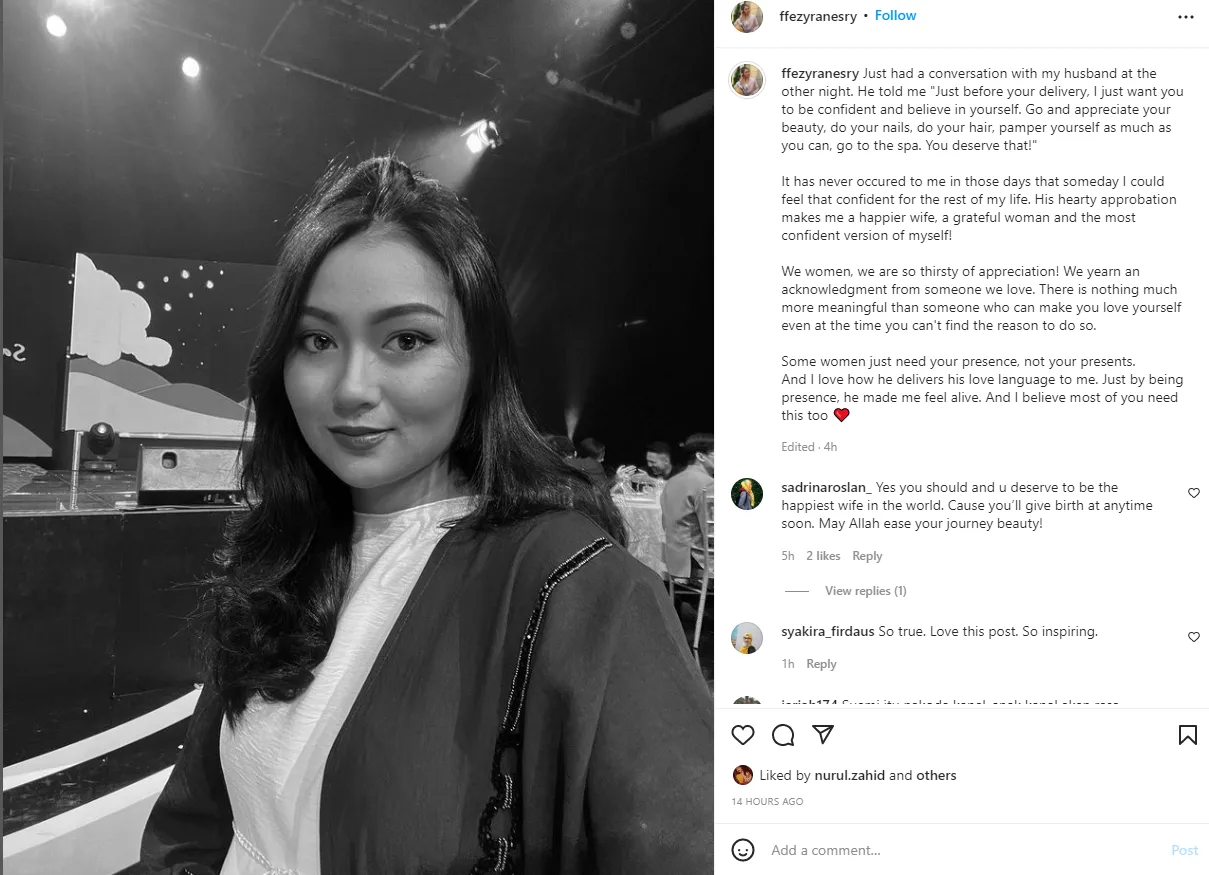This screenshot has width=1209, height=875.
Task: Open syakira_firdaus commenter avatar
Action: point(747,638)
